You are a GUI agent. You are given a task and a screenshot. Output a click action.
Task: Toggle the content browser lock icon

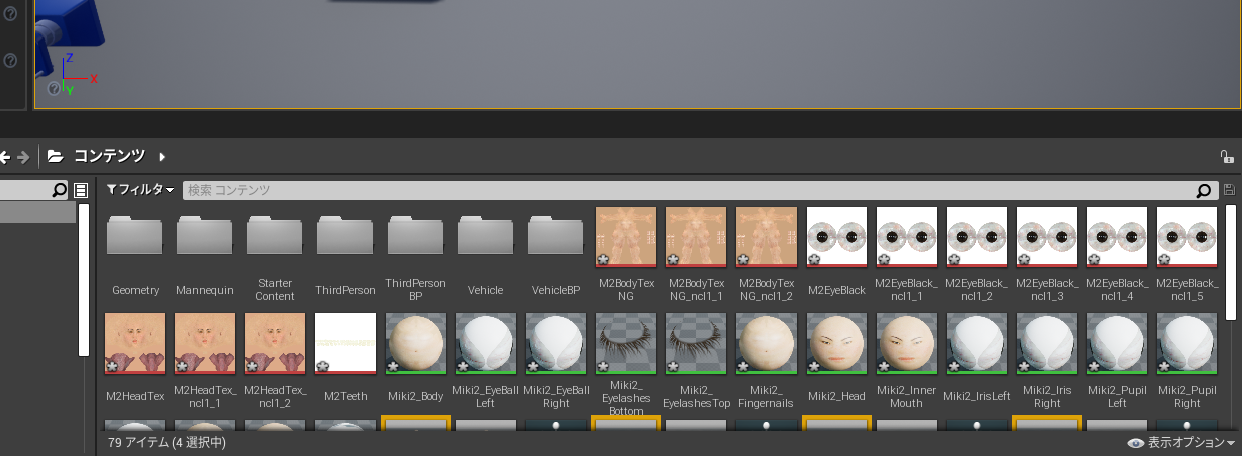tap(1226, 156)
